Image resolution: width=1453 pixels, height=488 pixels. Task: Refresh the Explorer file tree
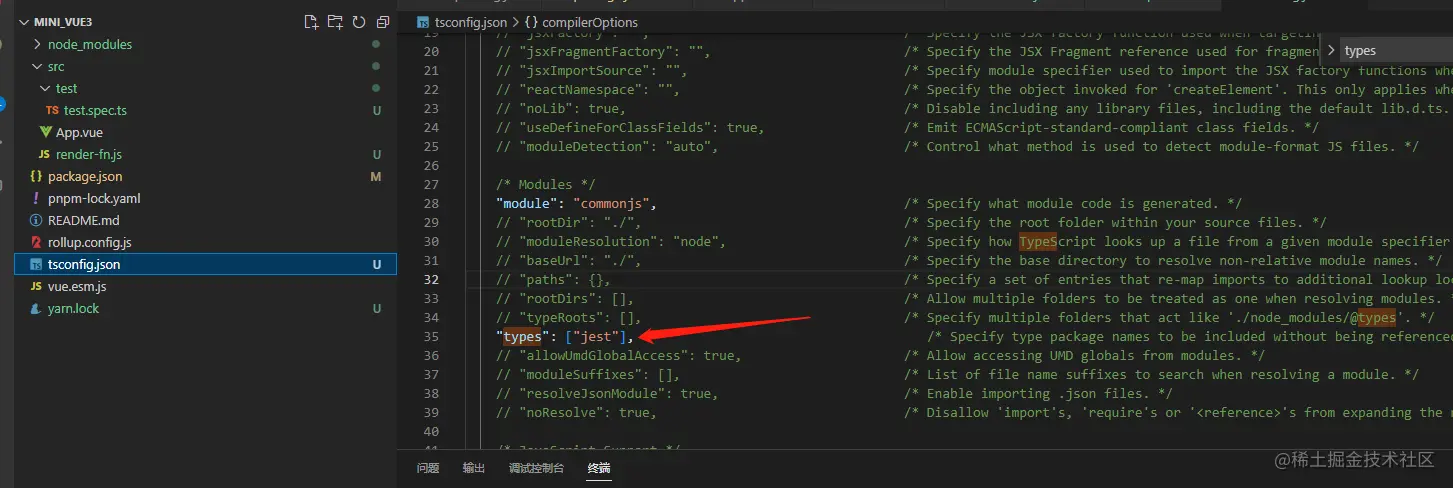(x=359, y=22)
